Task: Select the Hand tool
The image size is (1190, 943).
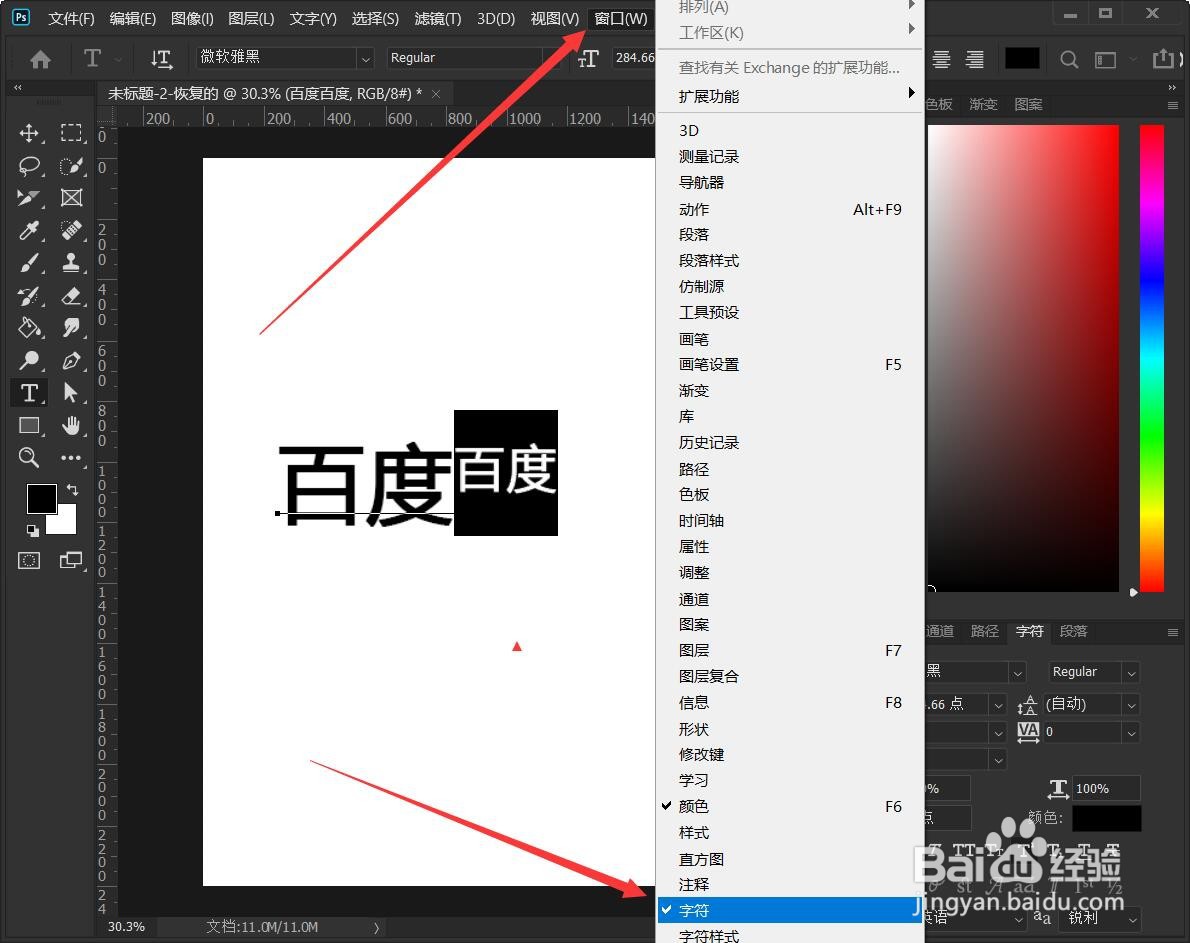Action: tap(71, 426)
